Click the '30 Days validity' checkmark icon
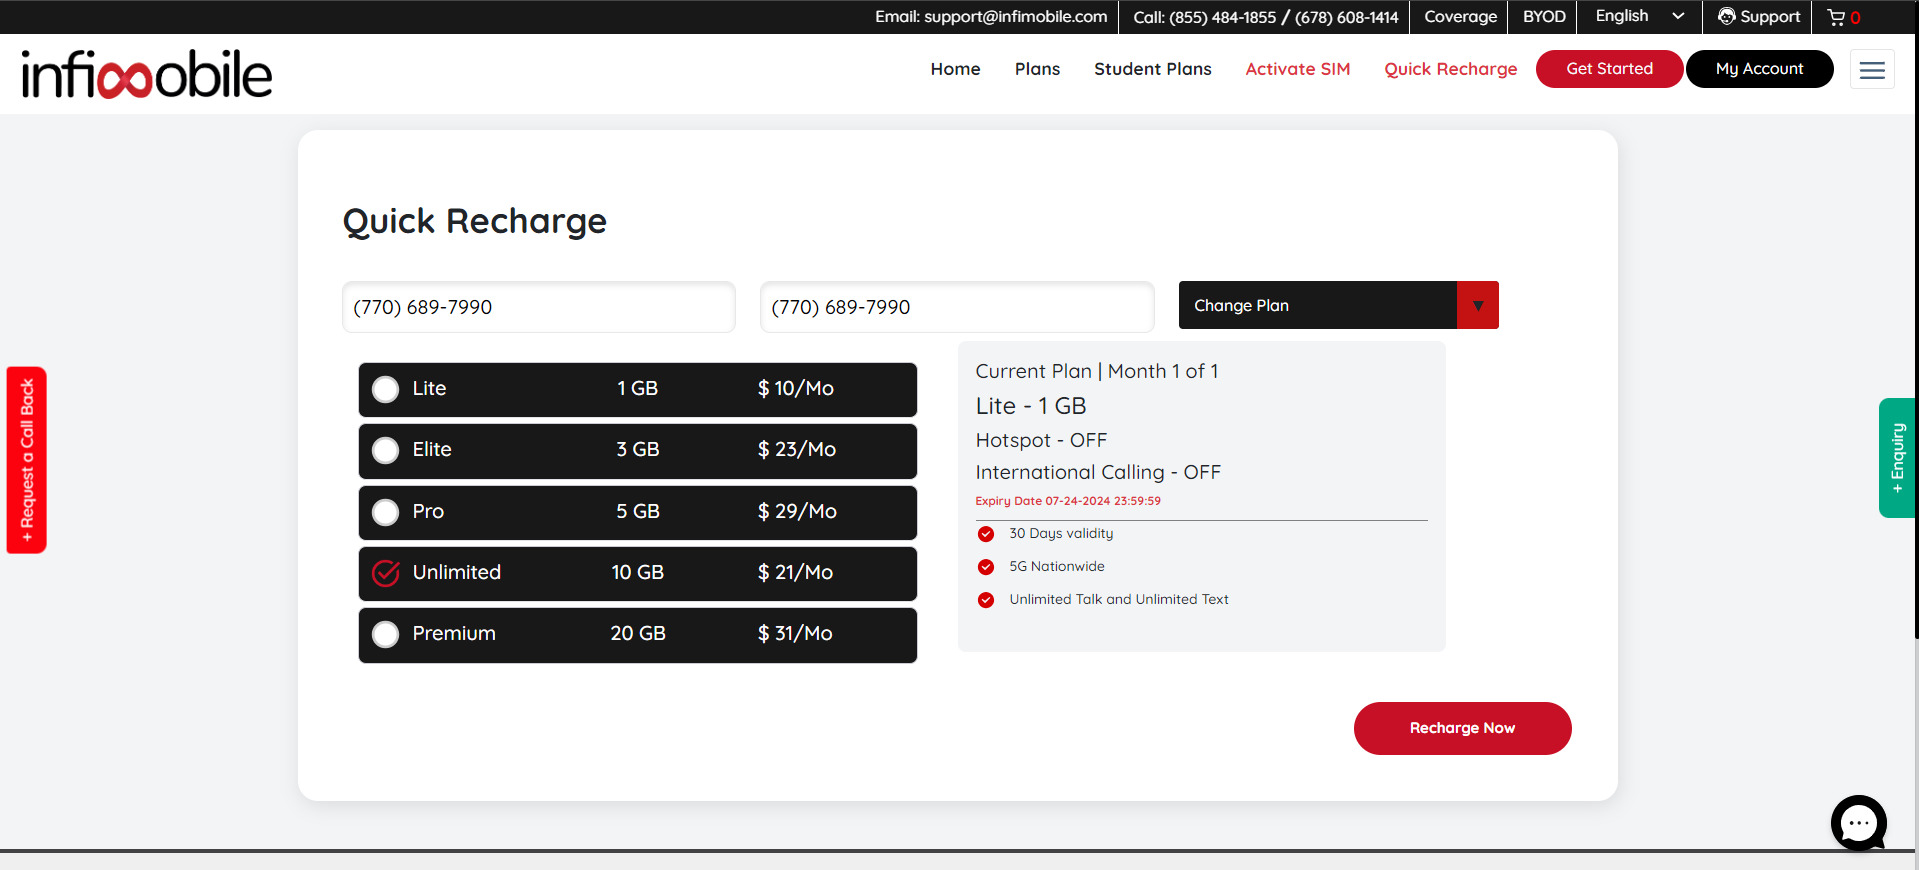 point(986,534)
